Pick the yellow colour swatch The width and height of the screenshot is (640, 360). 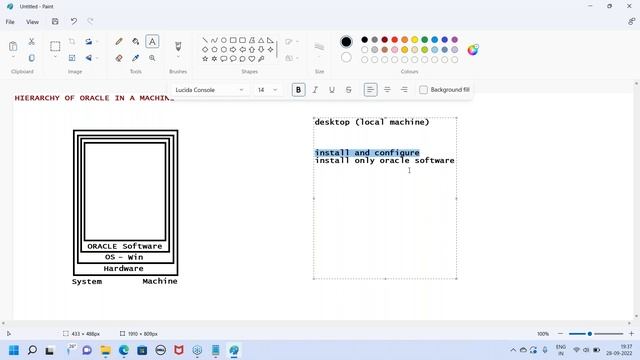tap(415, 40)
